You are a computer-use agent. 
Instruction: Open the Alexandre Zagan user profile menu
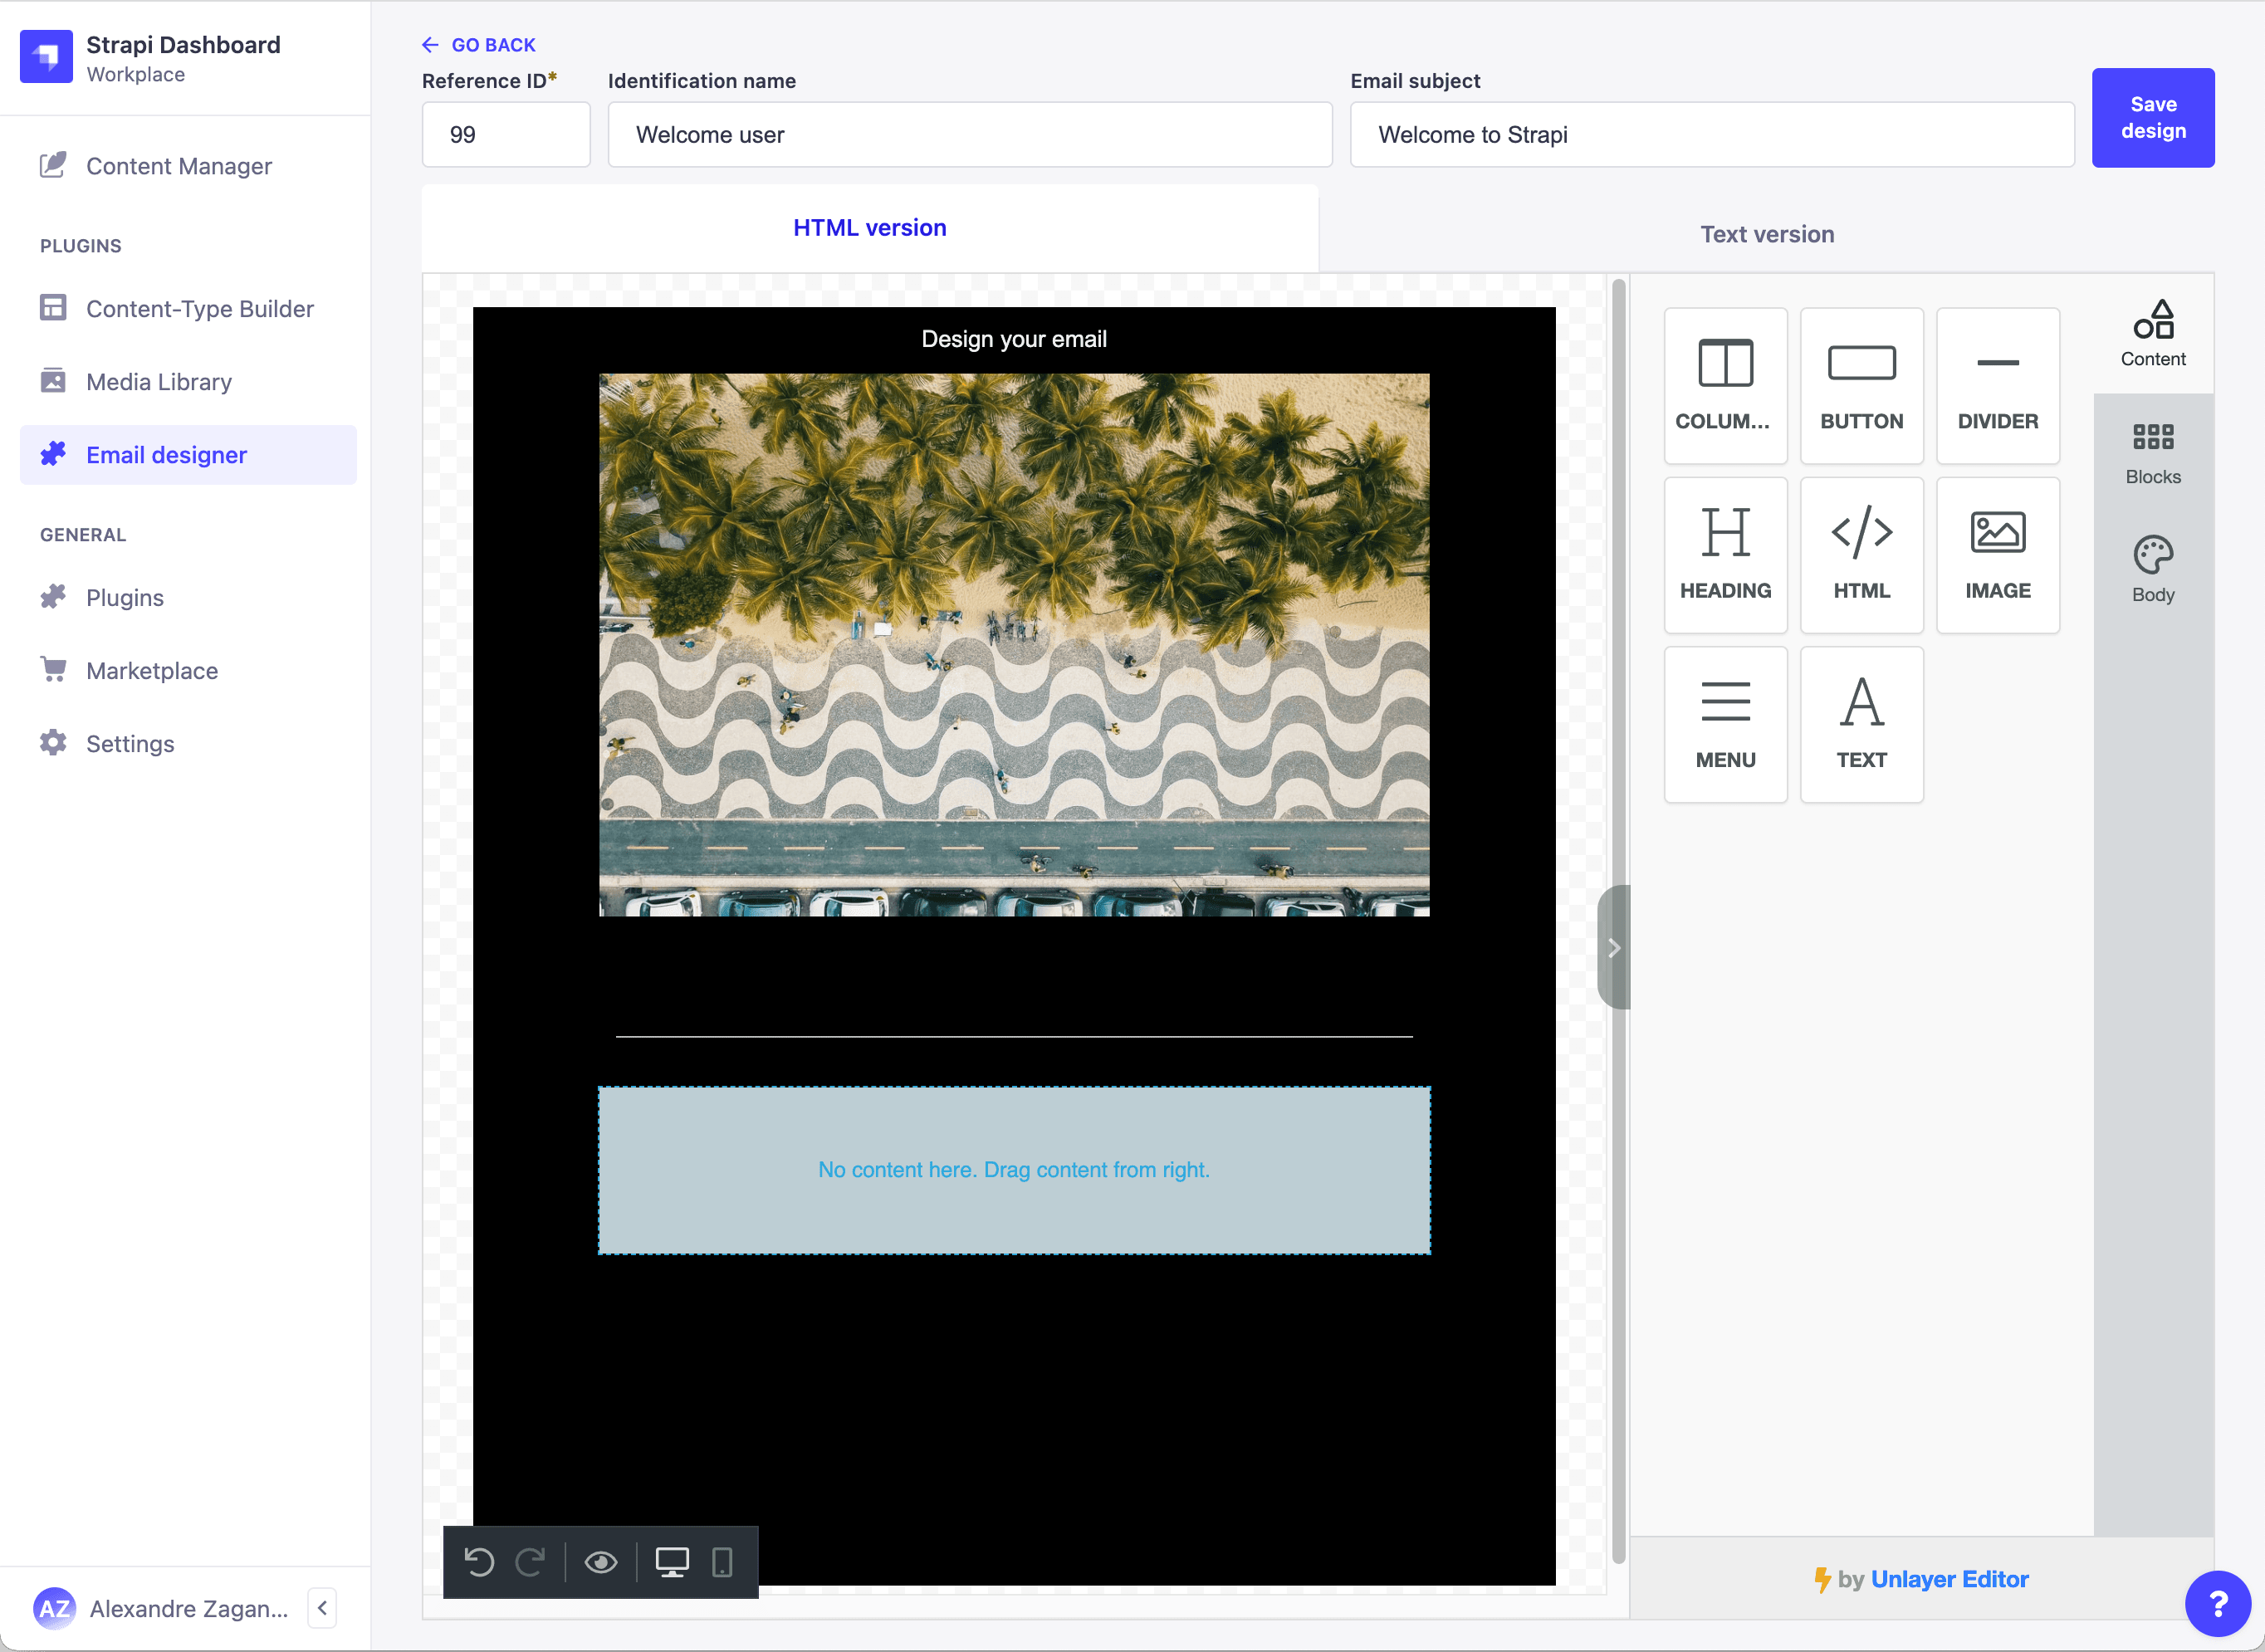160,1608
